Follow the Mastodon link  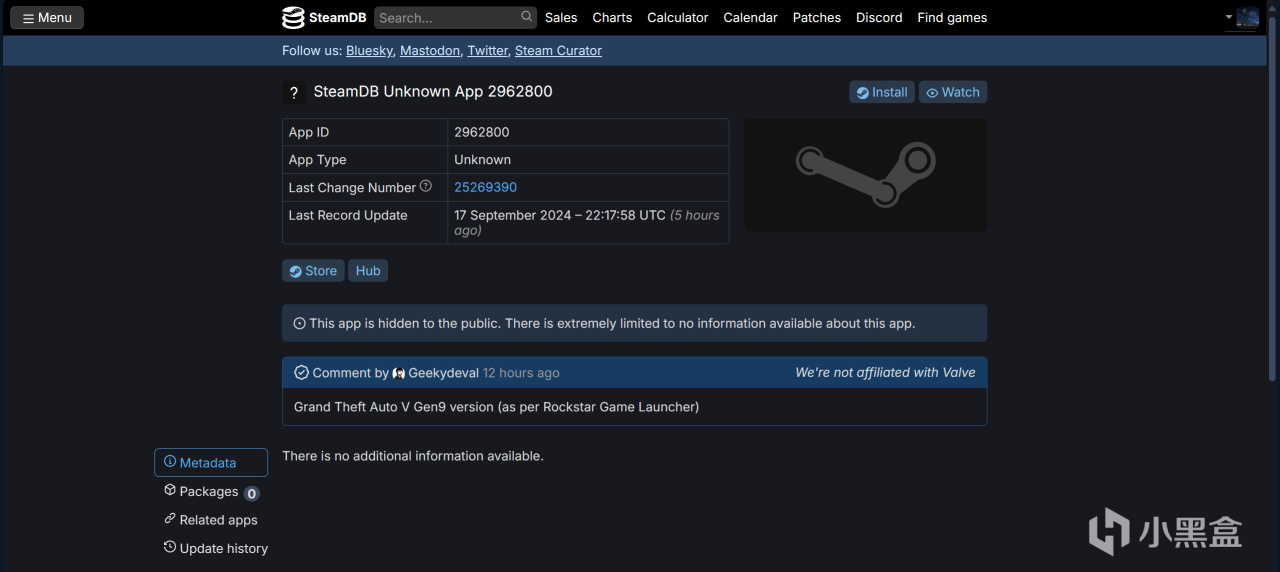pyautogui.click(x=430, y=50)
